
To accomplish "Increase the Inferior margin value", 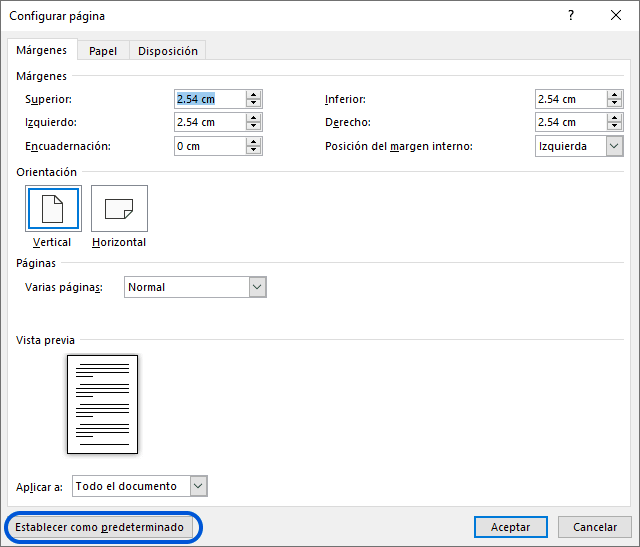I will [x=614, y=95].
